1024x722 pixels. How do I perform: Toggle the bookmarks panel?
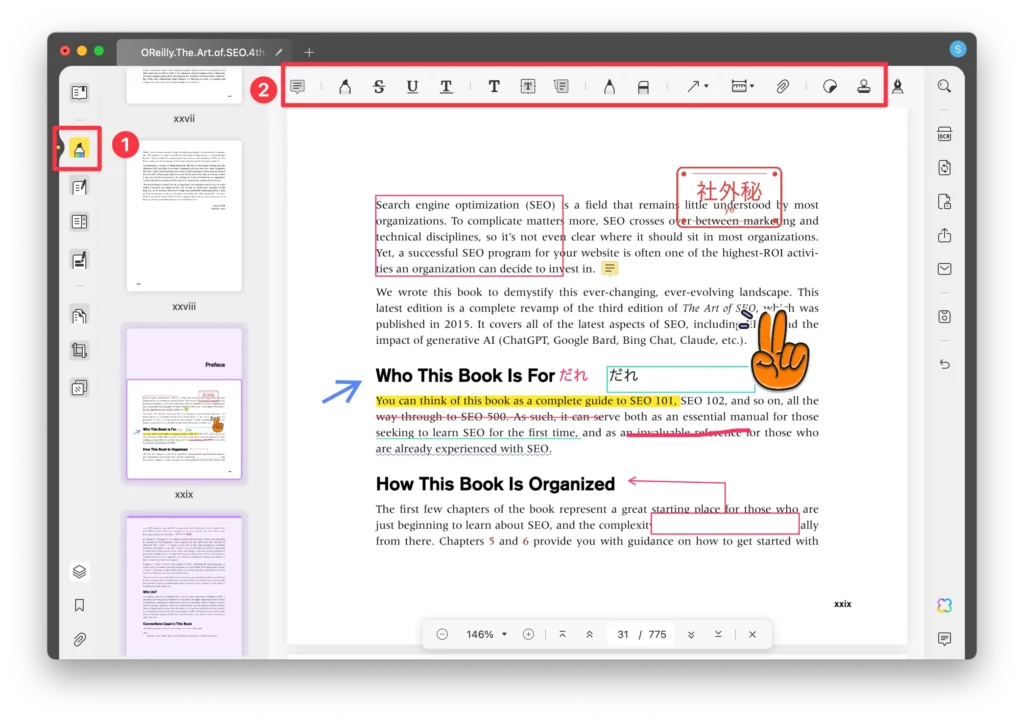pyautogui.click(x=79, y=605)
